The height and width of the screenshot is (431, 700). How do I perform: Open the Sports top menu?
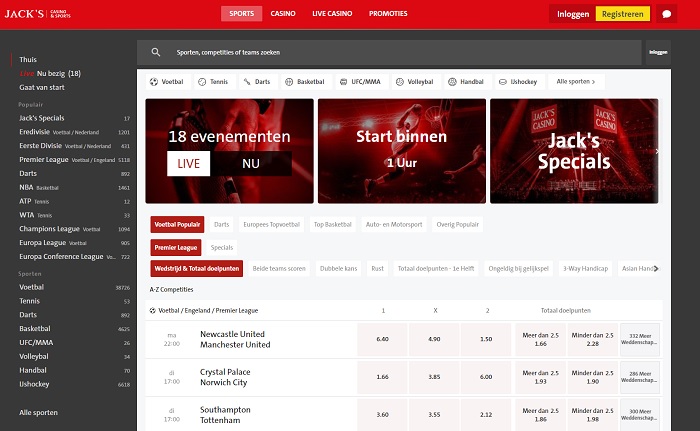(242, 13)
